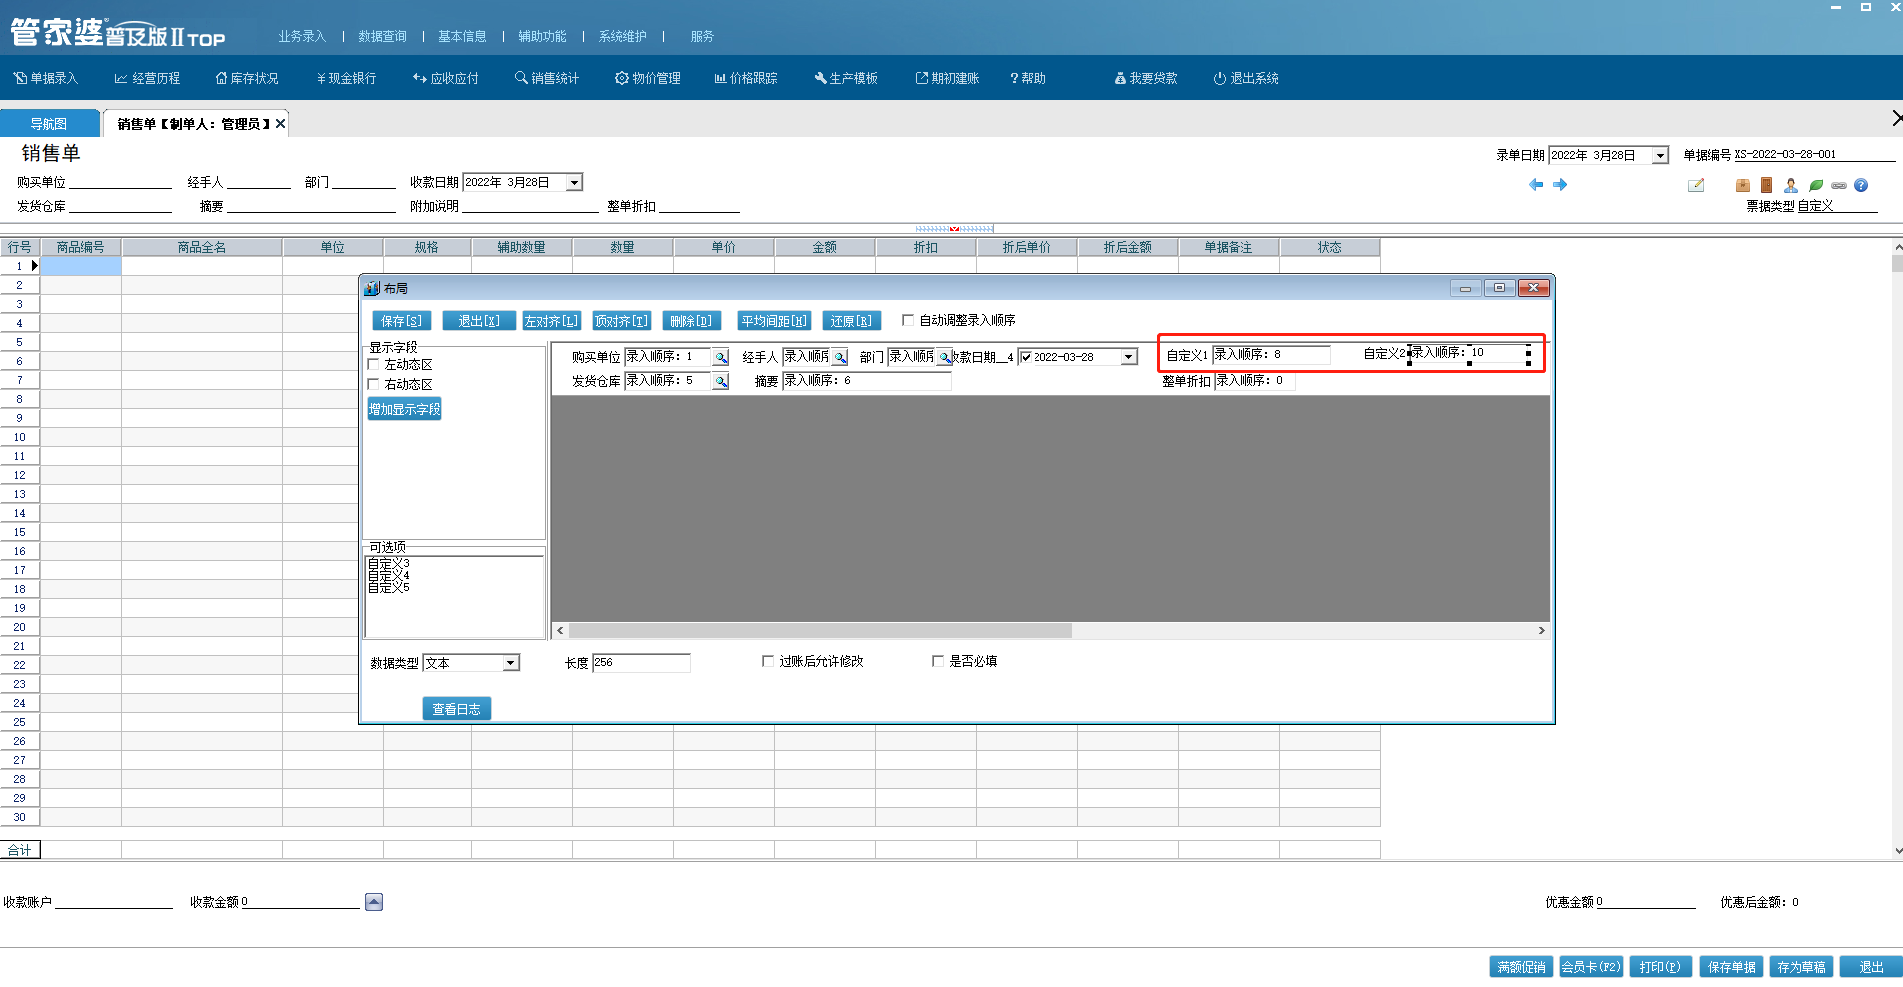Viewport: 1903px width, 987px height.
Task: Open 现金银行 toolbar item
Action: click(x=346, y=78)
